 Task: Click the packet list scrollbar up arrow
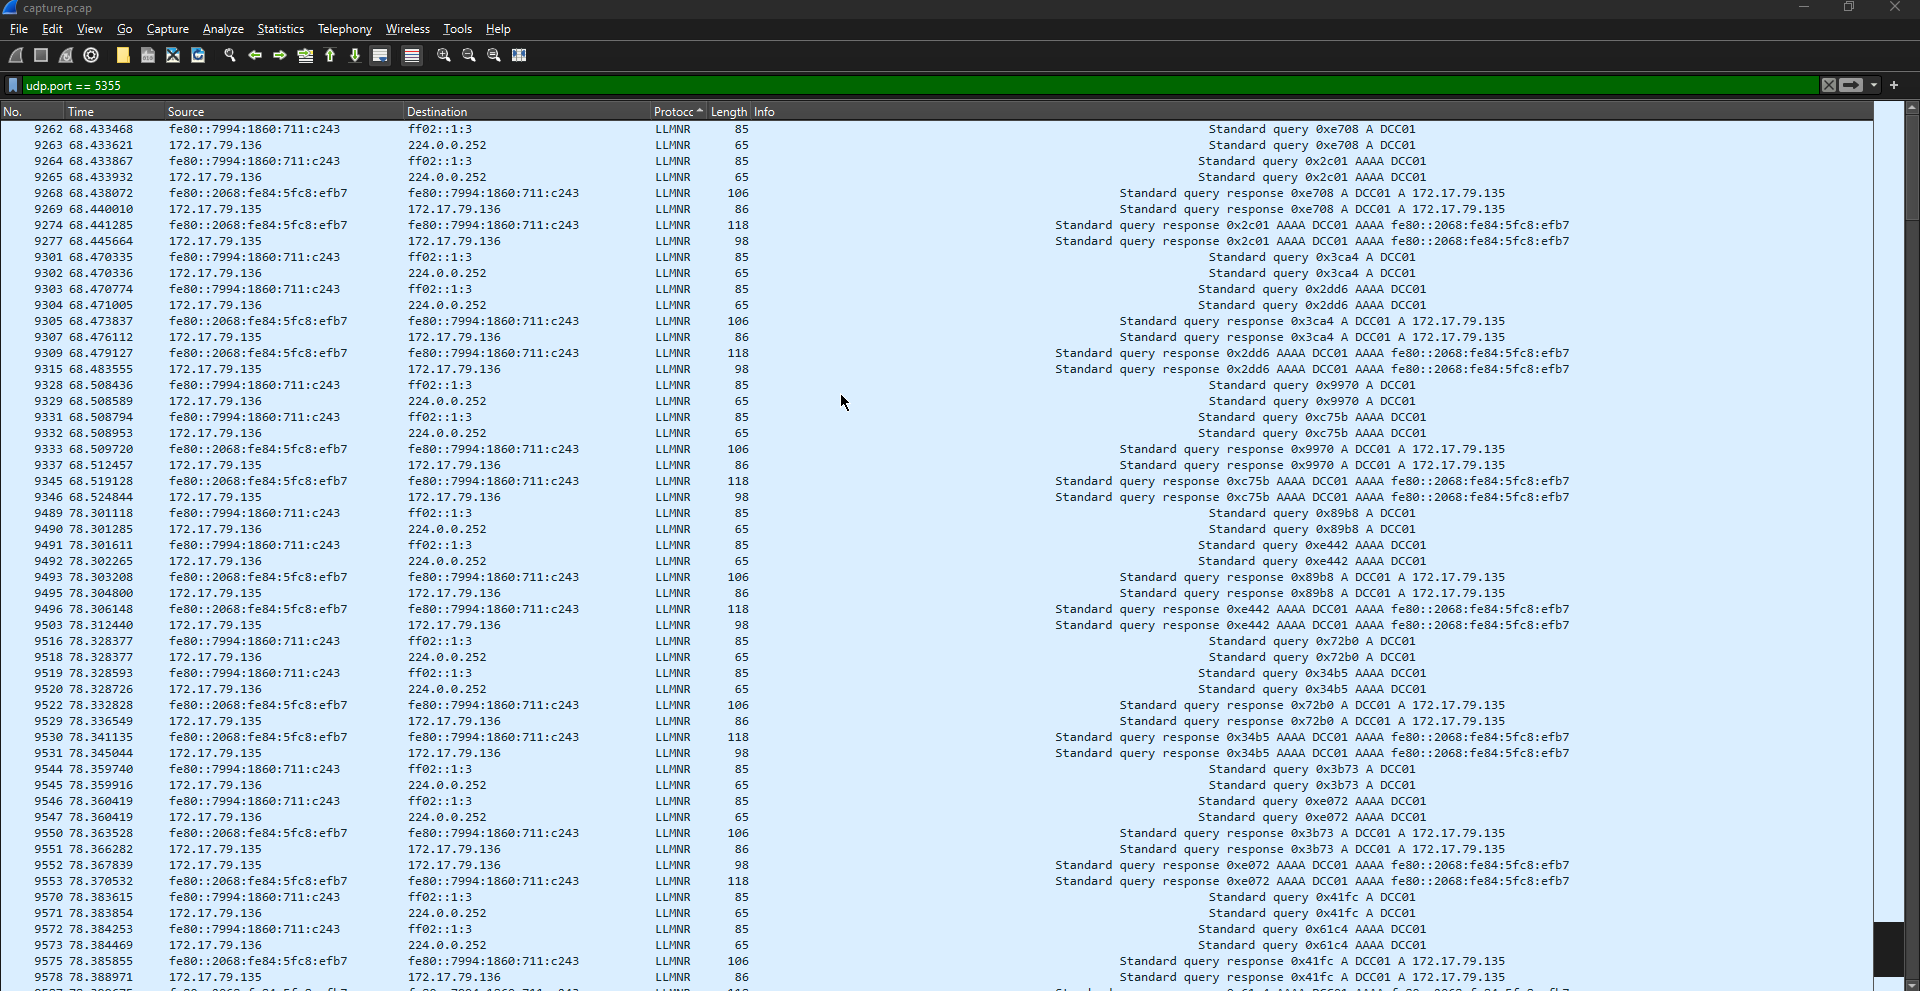[1912, 107]
